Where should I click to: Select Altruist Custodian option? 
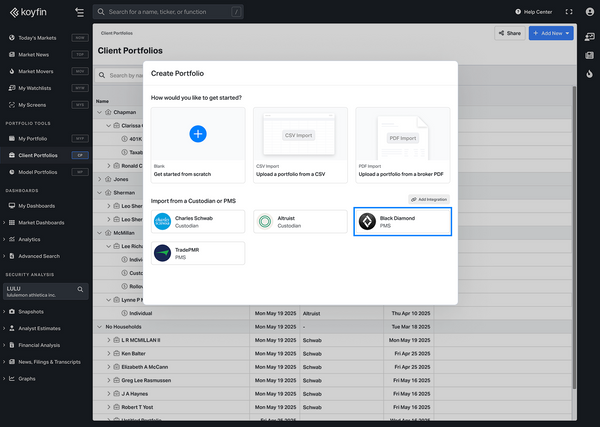tap(300, 222)
